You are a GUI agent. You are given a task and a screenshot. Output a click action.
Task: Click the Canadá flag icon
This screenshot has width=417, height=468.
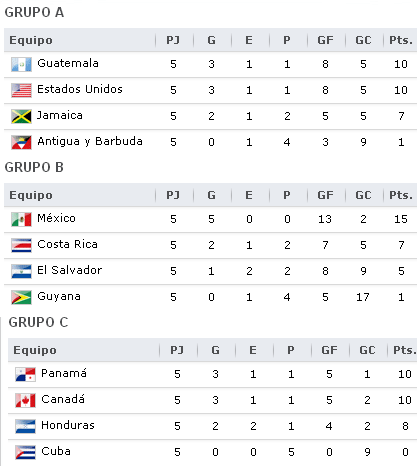(x=25, y=400)
